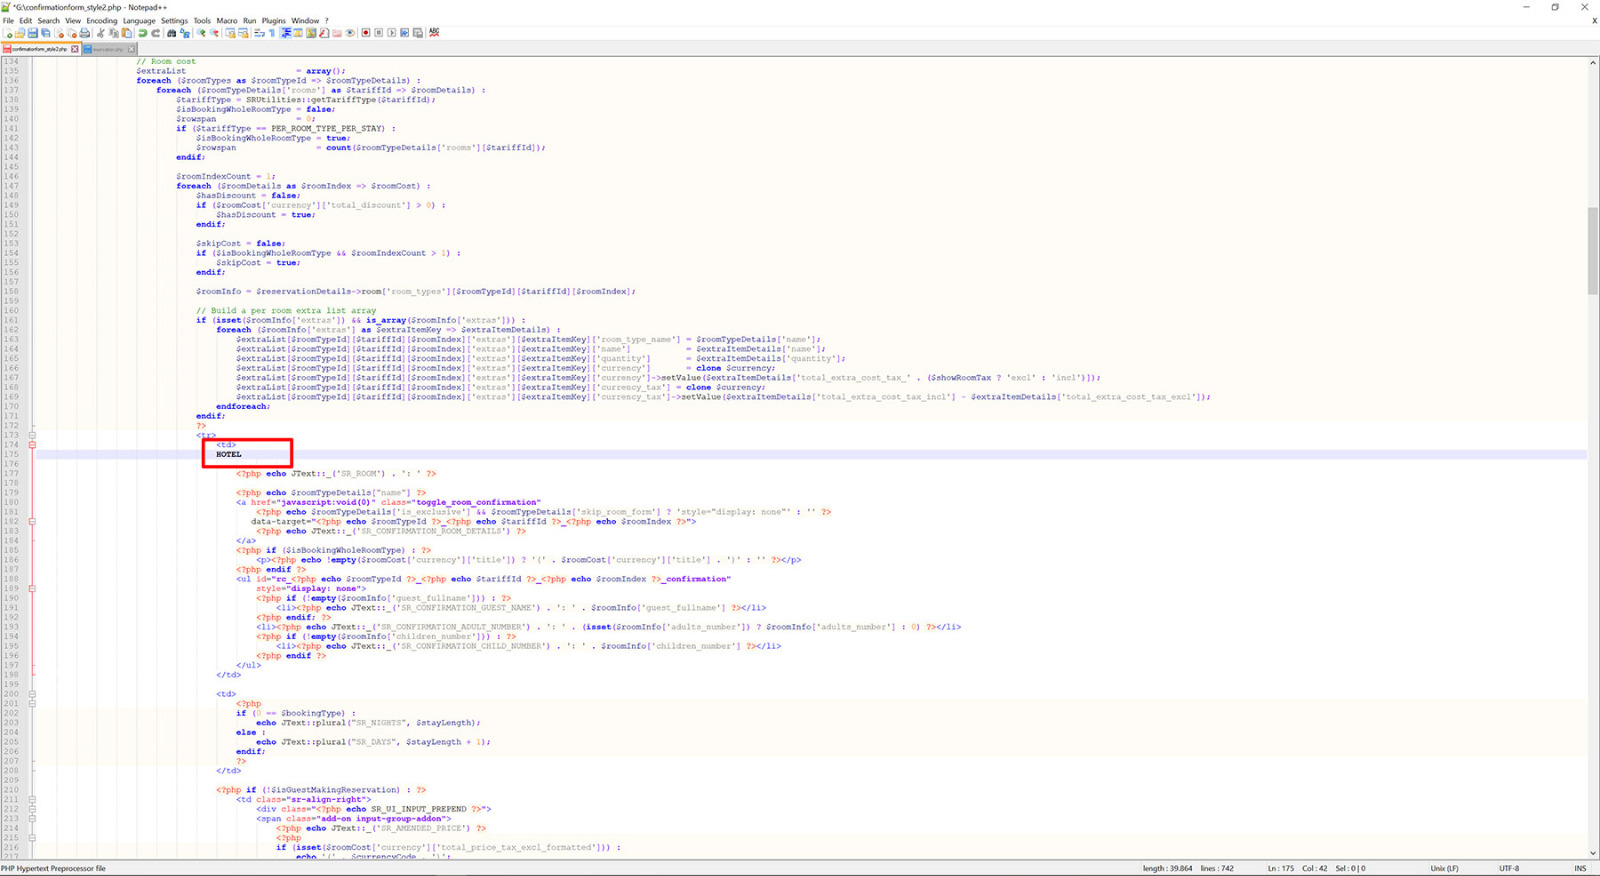Click the Undo arrow icon

[143, 33]
